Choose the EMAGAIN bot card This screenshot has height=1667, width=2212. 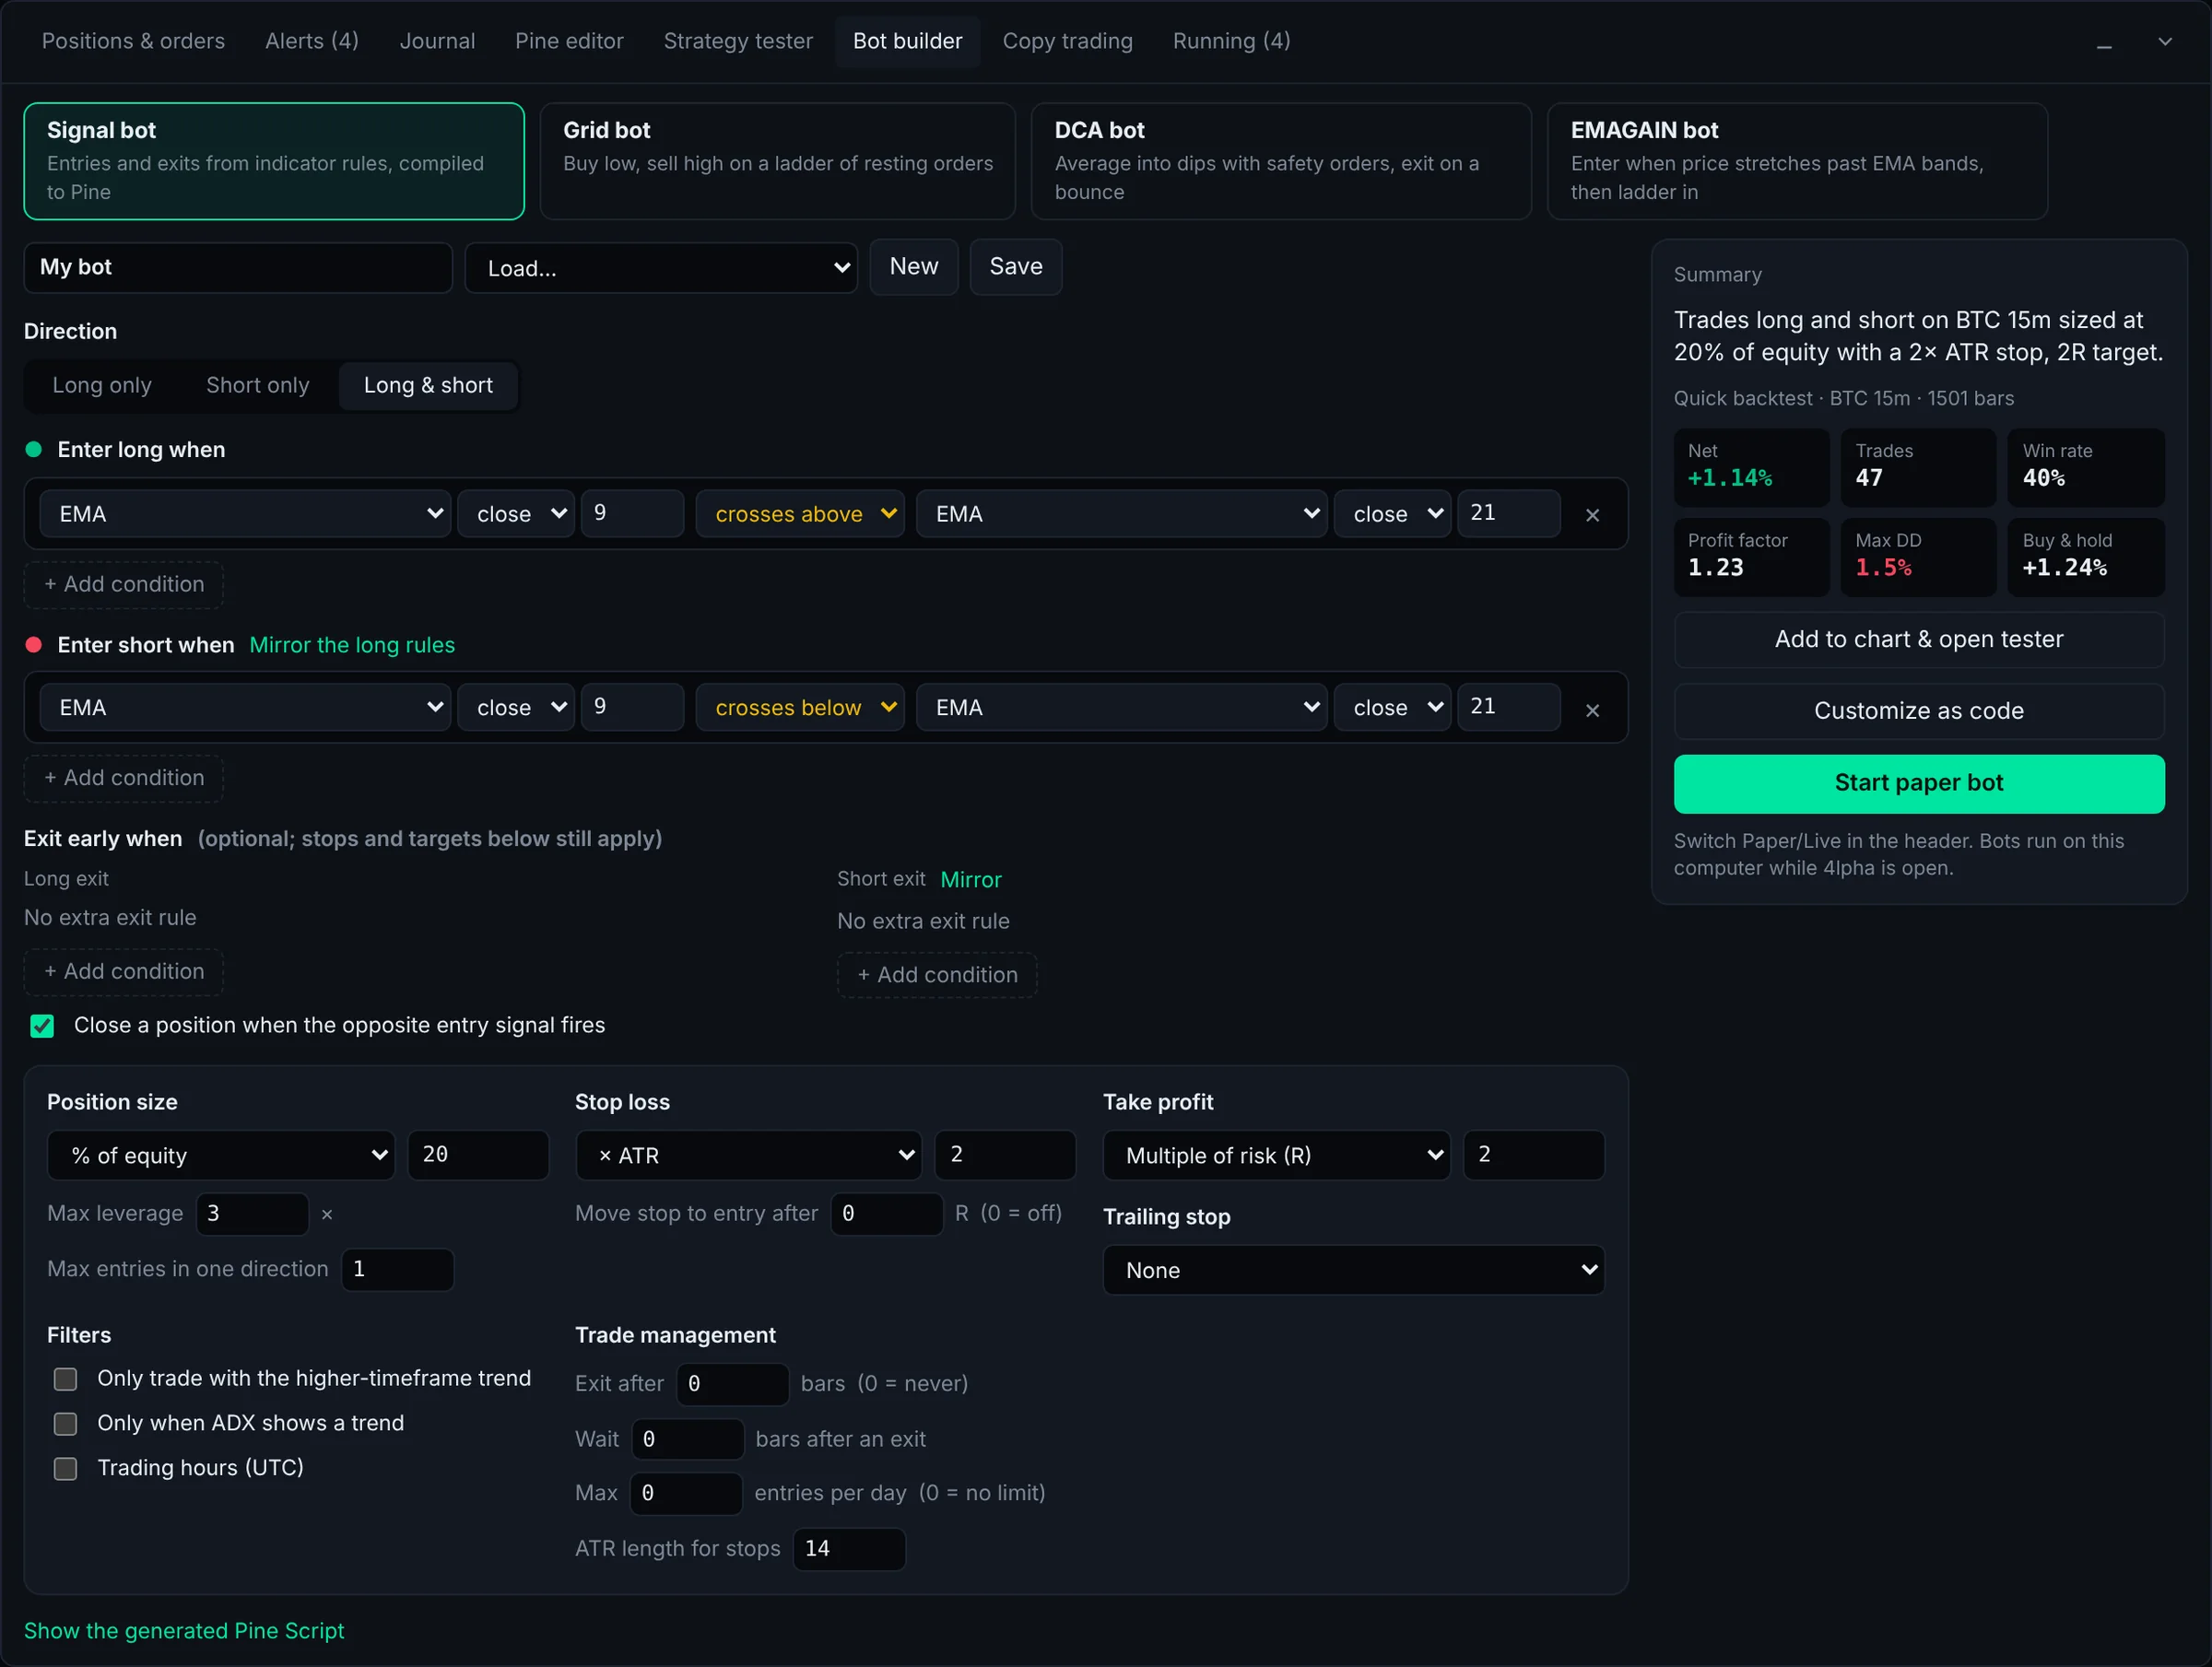coord(1797,161)
